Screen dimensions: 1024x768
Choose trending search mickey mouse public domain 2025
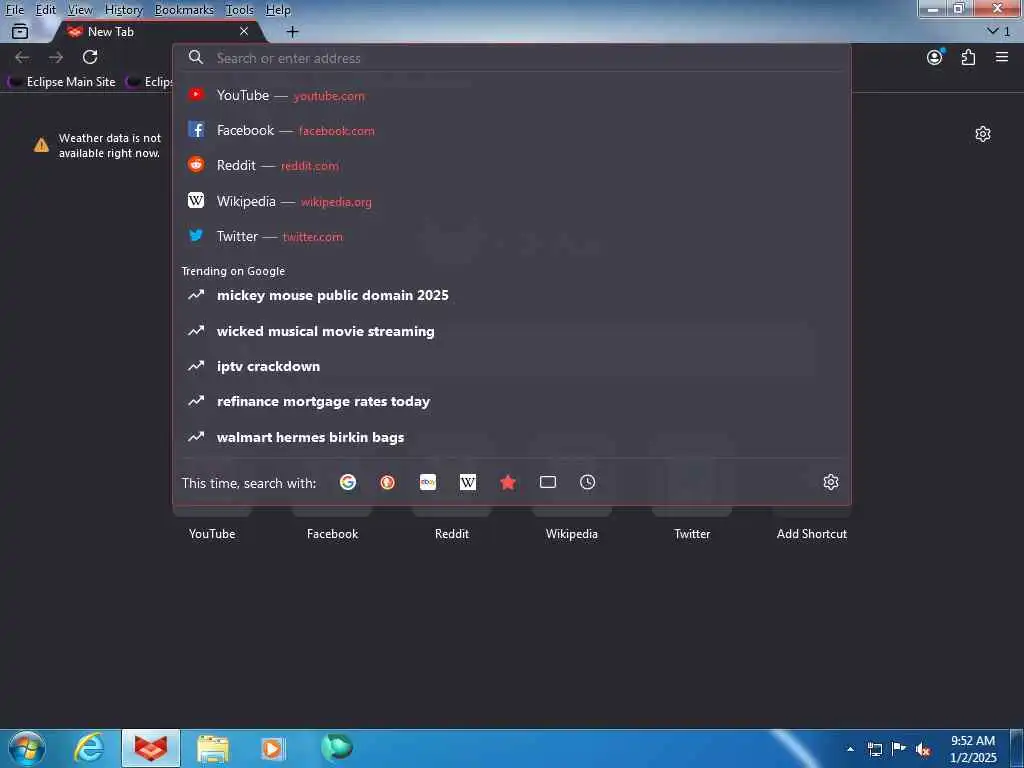click(512, 295)
